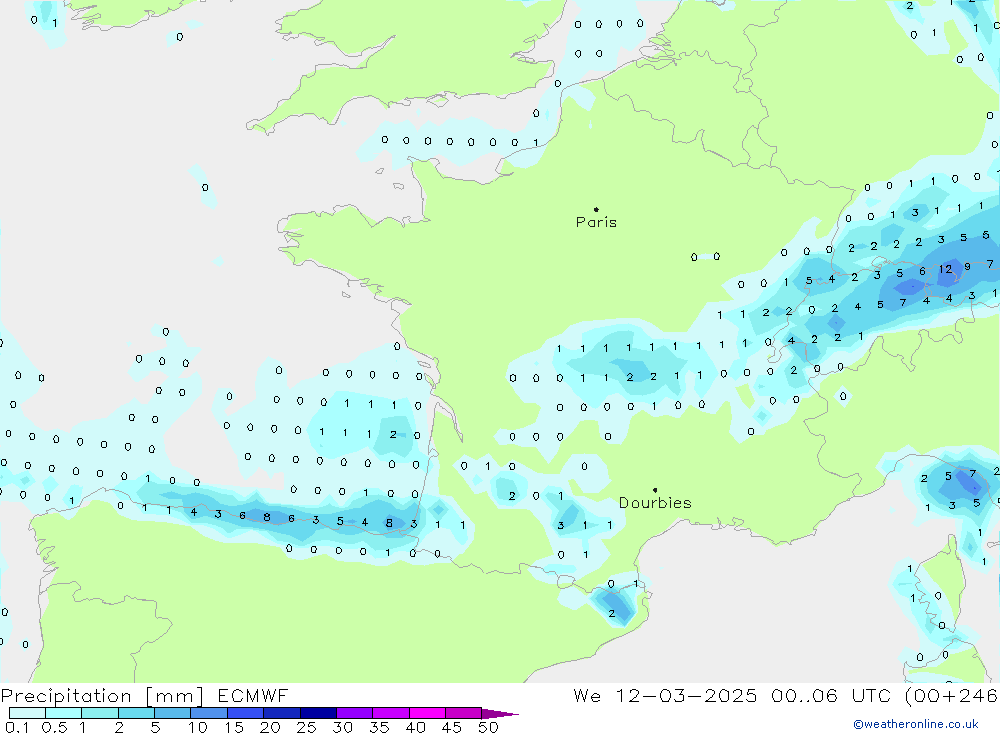Click the 00..06 time range text
This screenshot has width=1000, height=733.
pos(804,696)
